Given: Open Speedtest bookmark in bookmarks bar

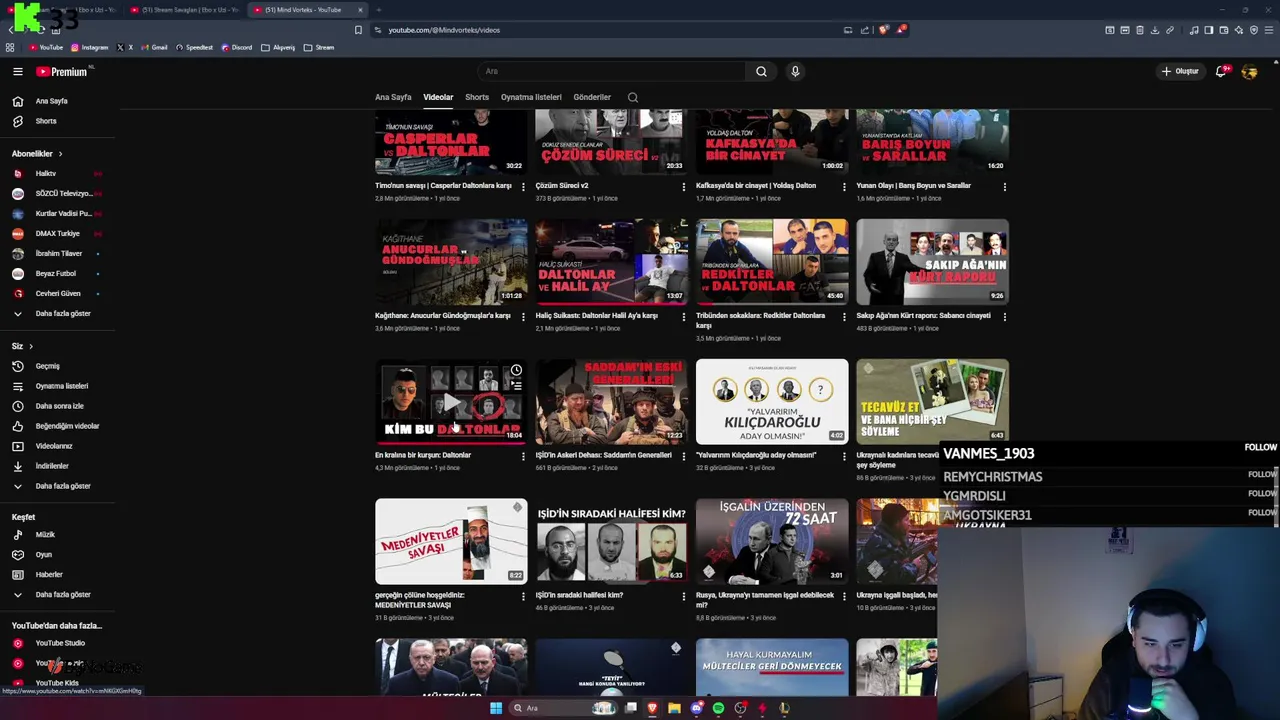Looking at the screenshot, I should point(194,47).
